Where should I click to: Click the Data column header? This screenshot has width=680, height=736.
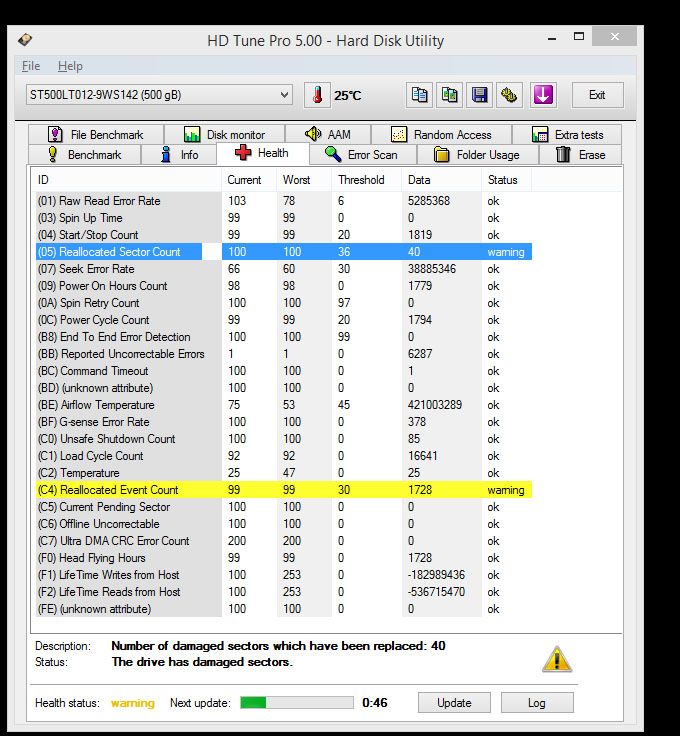(x=441, y=180)
